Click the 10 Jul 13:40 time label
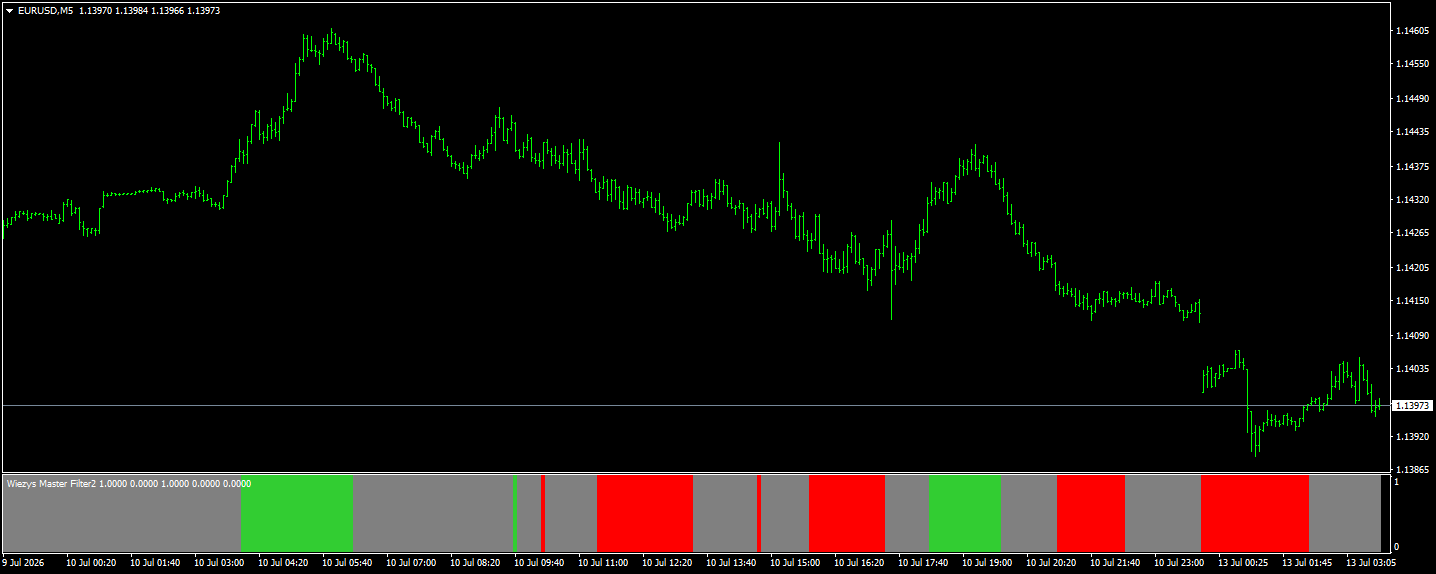 [731, 563]
